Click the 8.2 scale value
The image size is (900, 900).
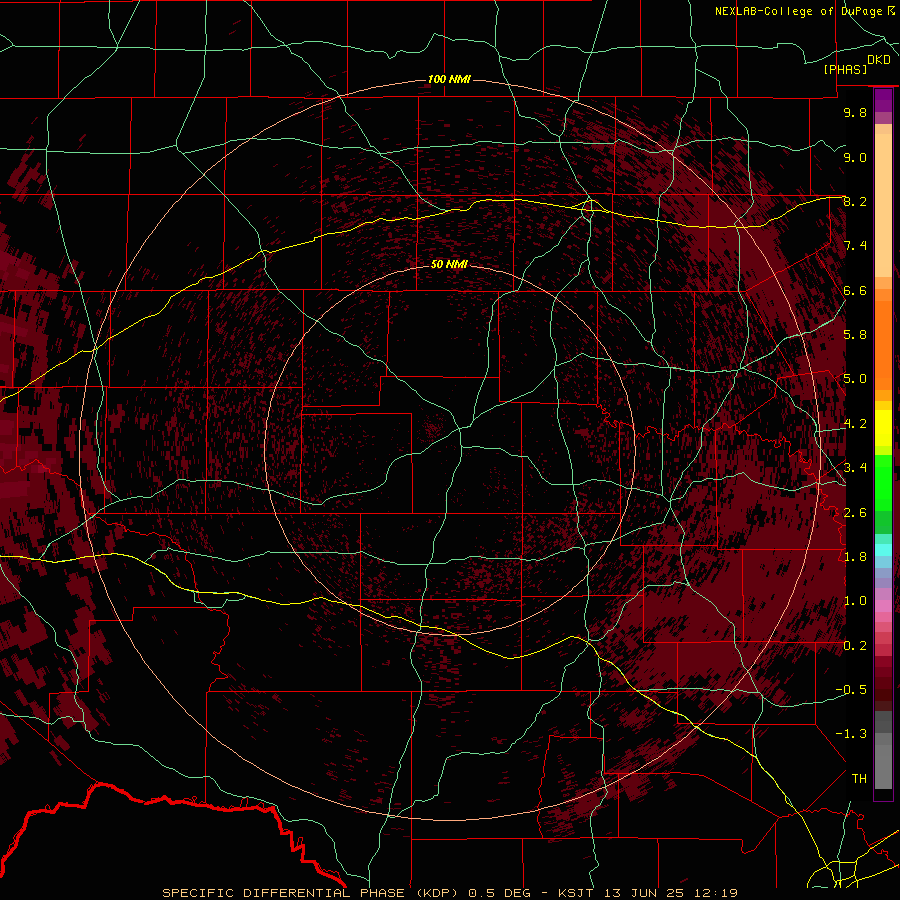855,201
